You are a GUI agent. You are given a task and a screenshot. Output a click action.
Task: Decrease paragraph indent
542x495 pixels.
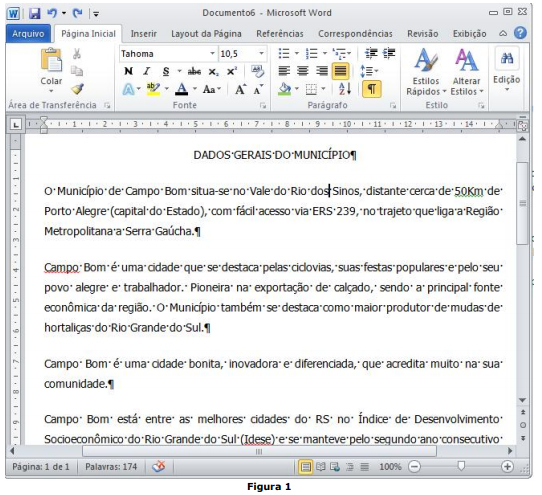click(x=371, y=53)
